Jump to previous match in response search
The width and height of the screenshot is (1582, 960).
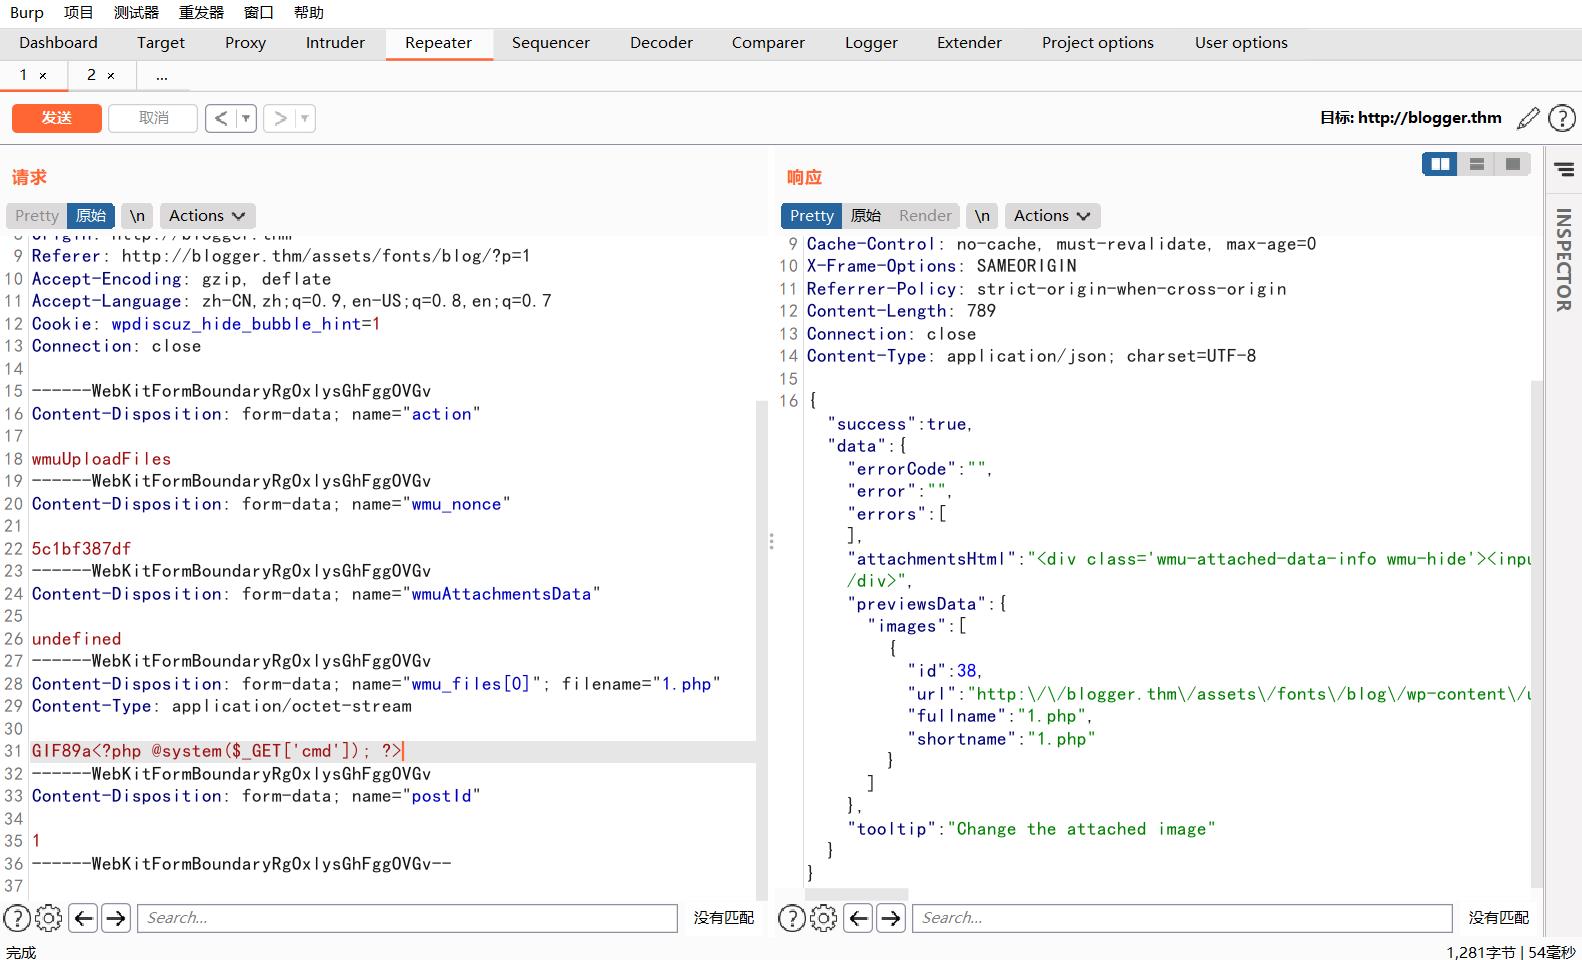(x=858, y=918)
